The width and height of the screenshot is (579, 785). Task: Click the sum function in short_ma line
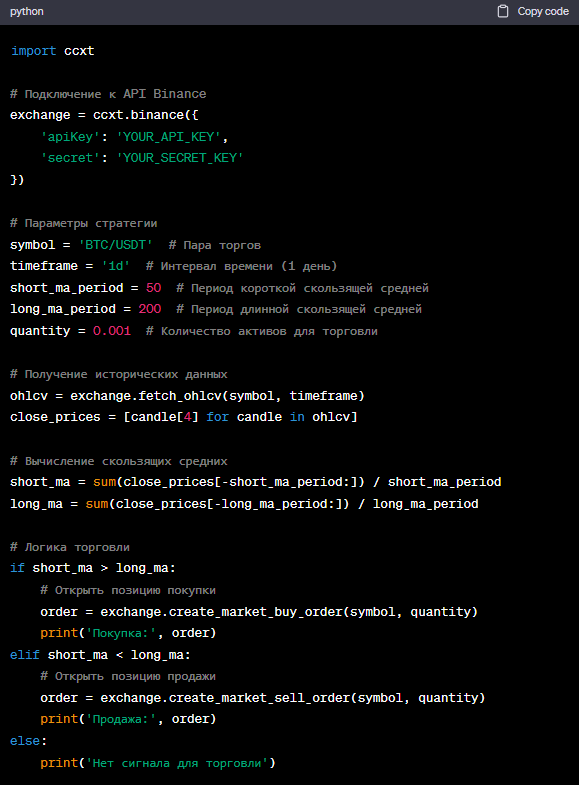point(105,482)
